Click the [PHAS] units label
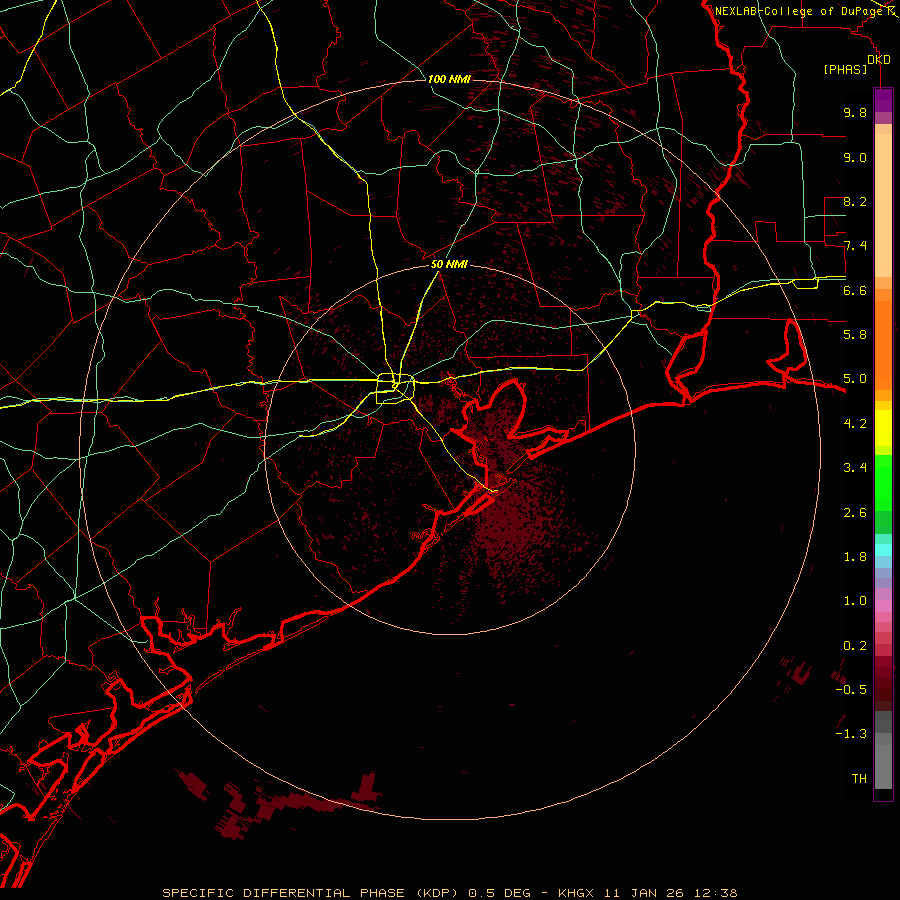 [845, 70]
